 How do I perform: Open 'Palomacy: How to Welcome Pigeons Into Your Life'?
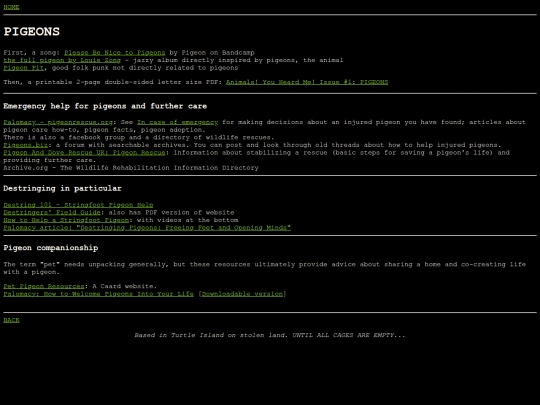[x=98, y=294]
